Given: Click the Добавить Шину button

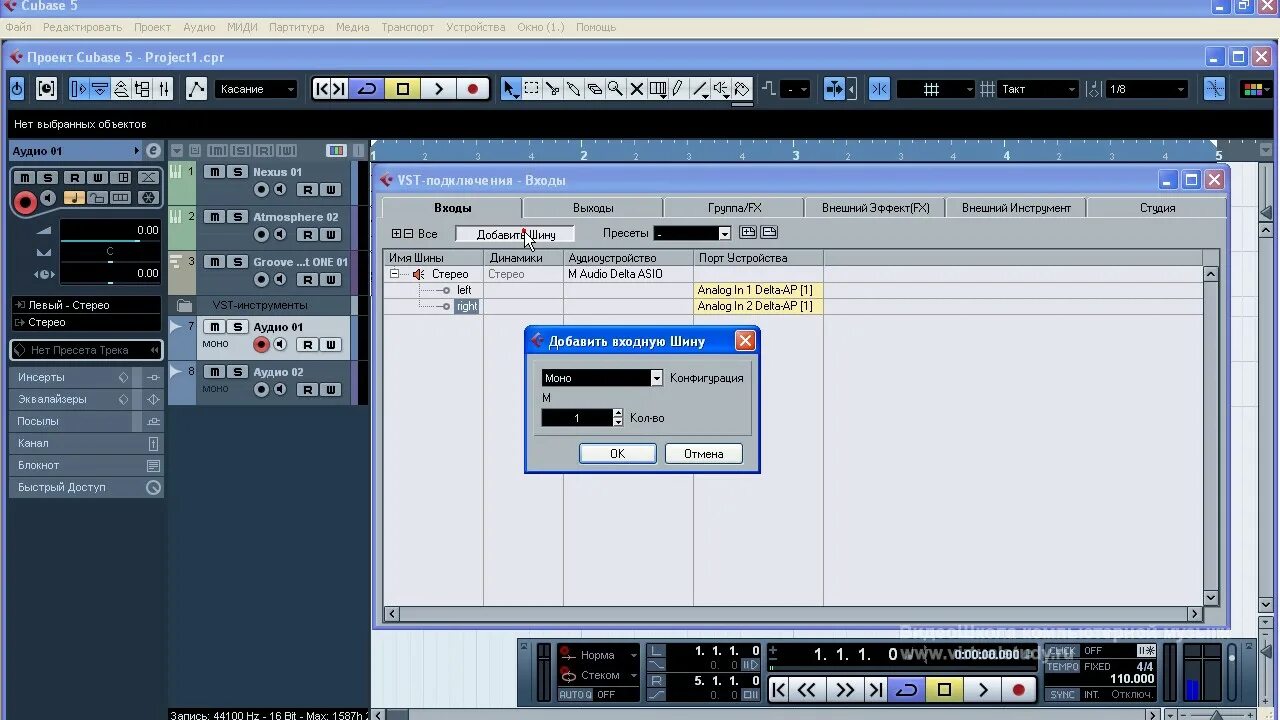Looking at the screenshot, I should [515, 234].
